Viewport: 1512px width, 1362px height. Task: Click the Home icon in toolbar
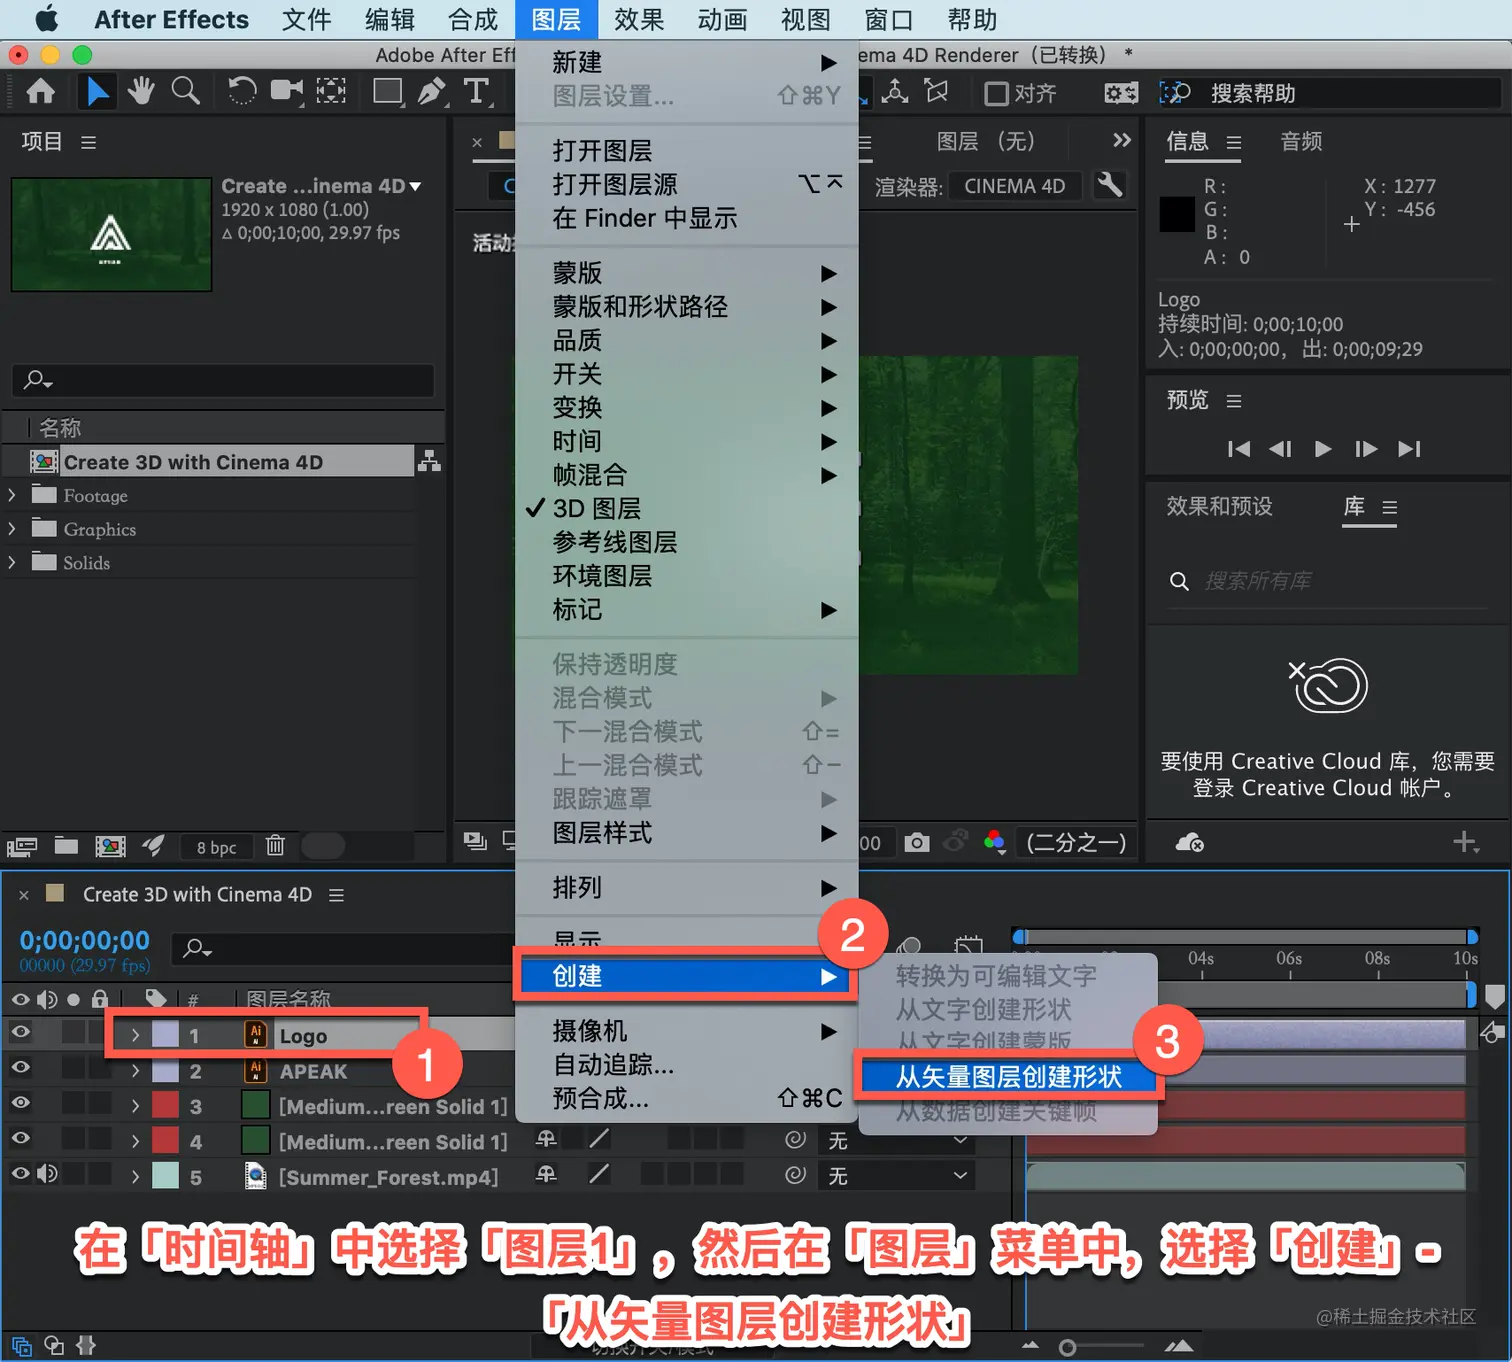tap(41, 92)
